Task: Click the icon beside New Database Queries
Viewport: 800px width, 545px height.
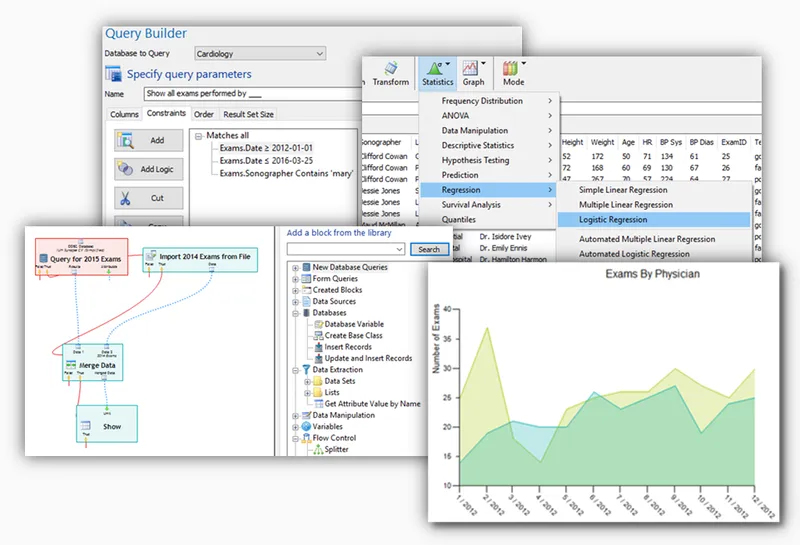Action: [306, 267]
